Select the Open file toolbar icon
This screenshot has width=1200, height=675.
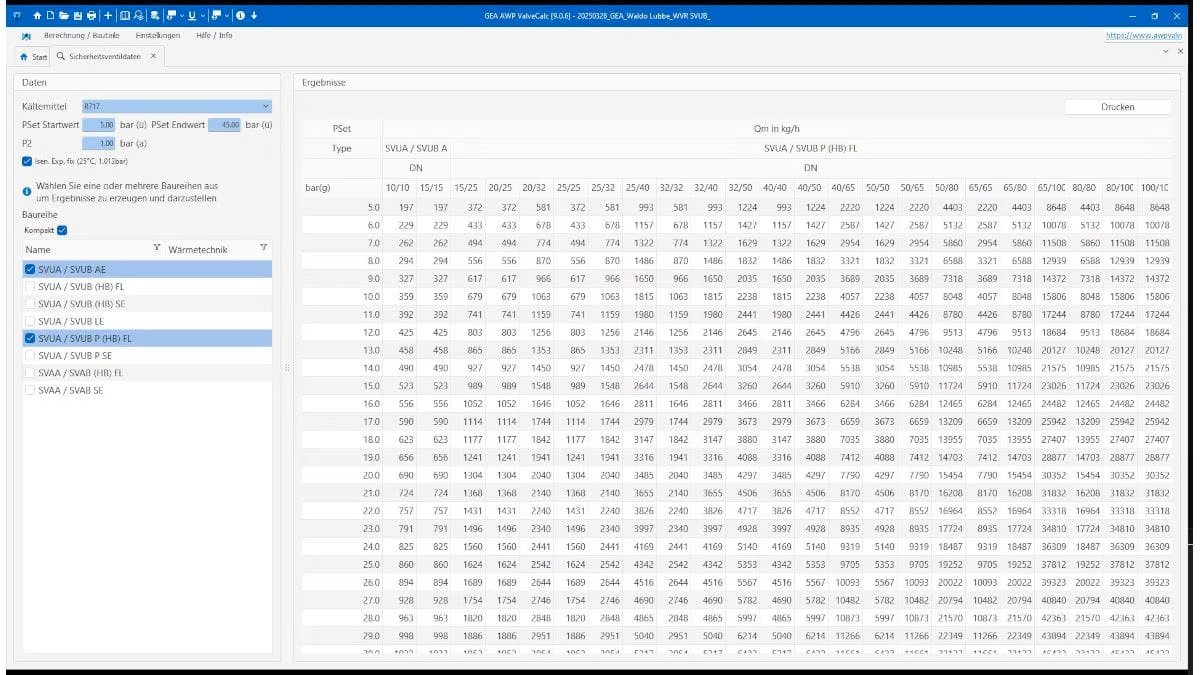(x=66, y=15)
